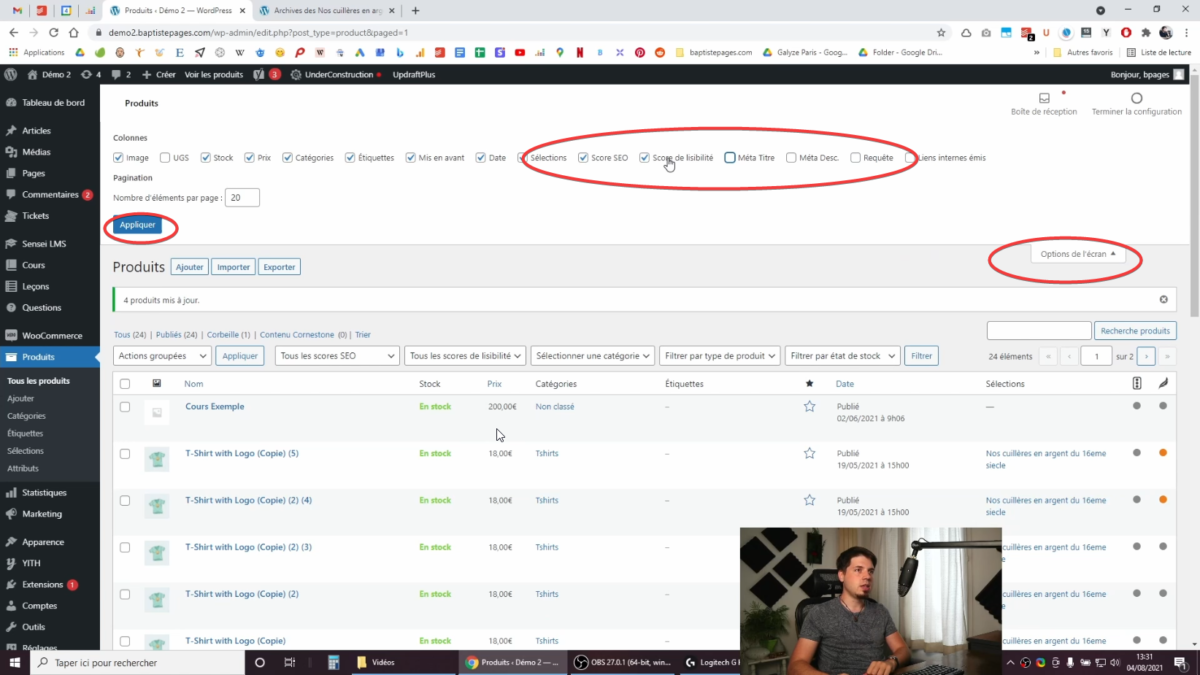Enable the UGS column checkbox
This screenshot has width=1200, height=675.
click(165, 158)
